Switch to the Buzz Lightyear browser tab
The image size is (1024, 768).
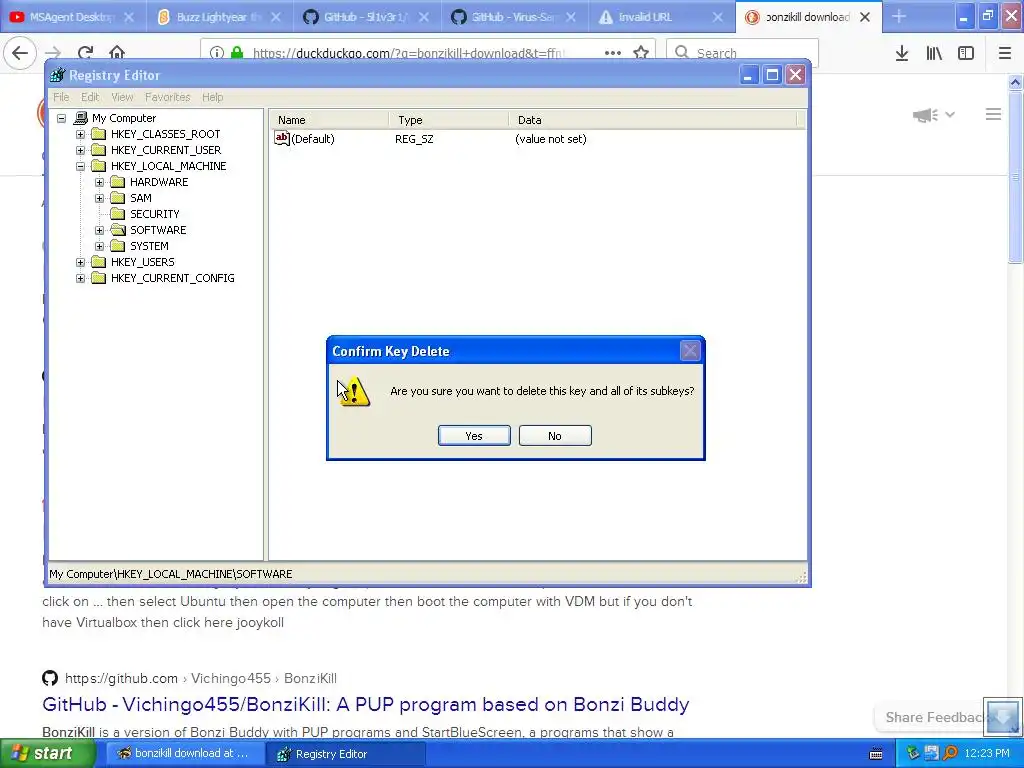(218, 17)
